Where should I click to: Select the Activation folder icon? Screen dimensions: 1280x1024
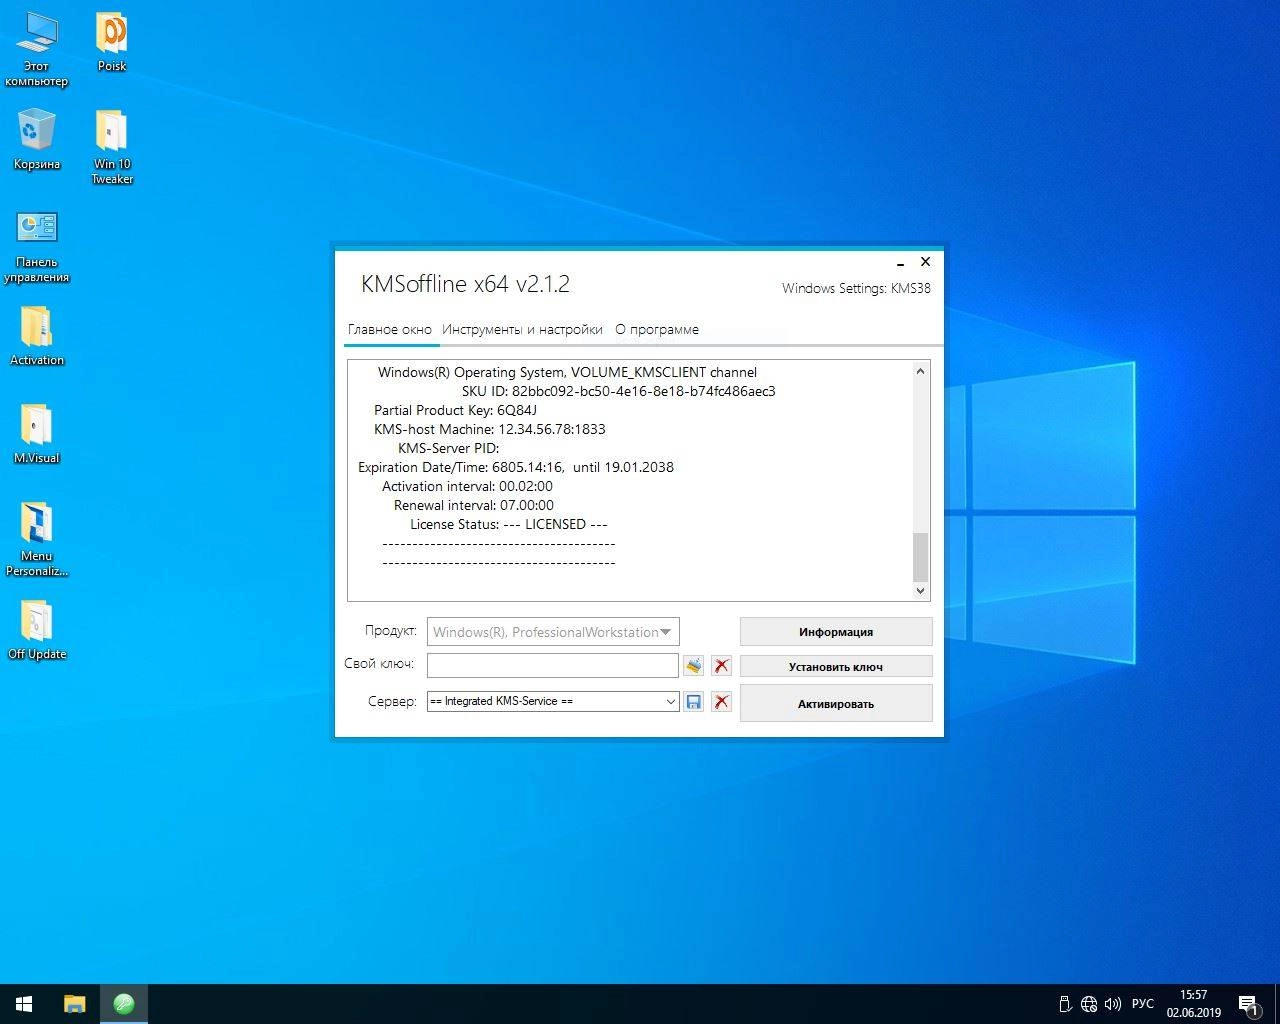tap(36, 336)
